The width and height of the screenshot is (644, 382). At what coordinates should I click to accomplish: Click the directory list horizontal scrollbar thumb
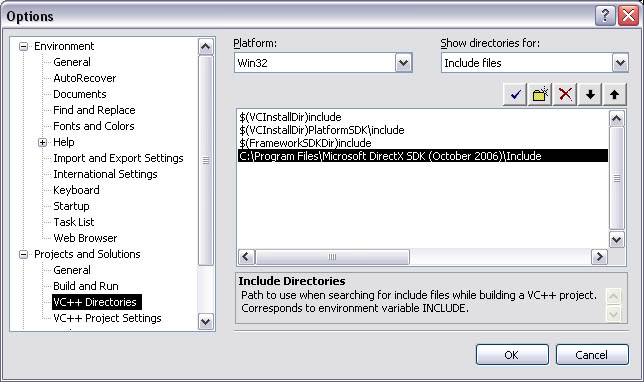(332, 257)
